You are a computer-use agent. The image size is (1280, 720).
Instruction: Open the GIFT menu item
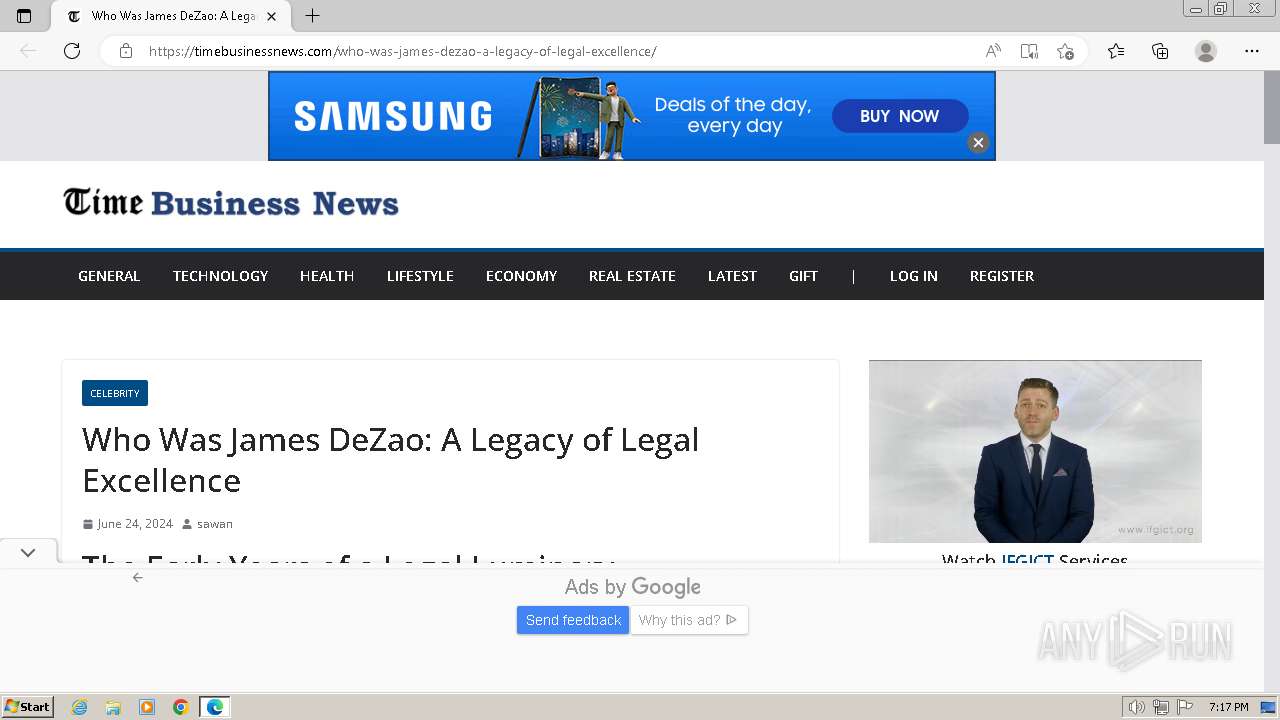point(803,276)
